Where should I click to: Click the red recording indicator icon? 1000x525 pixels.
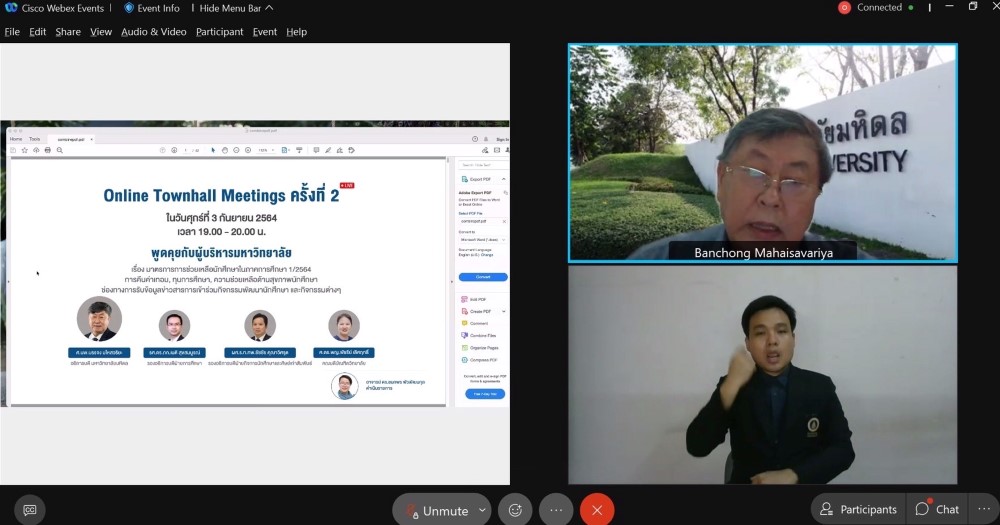pos(845,7)
